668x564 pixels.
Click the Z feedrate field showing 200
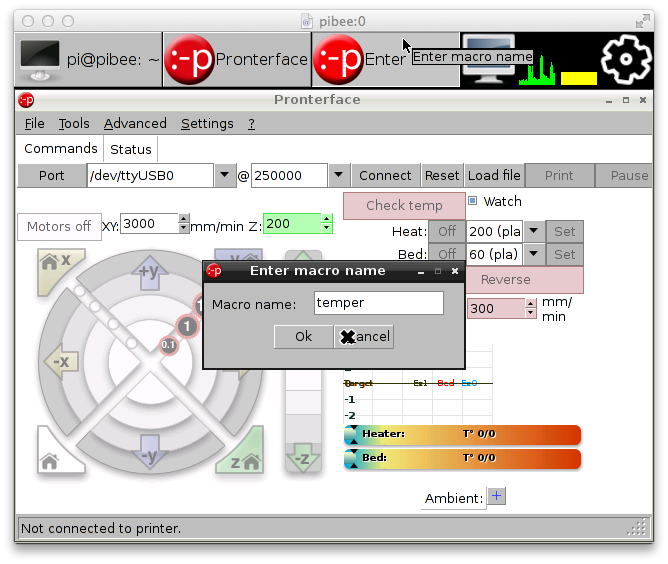(292, 224)
